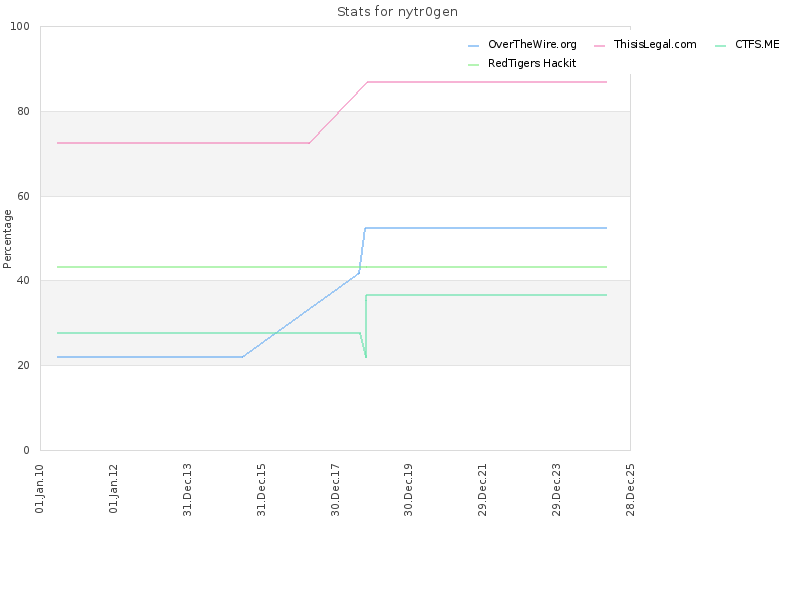Click the chart title Stats for nytr0gen
800x600 pixels.
(397, 12)
